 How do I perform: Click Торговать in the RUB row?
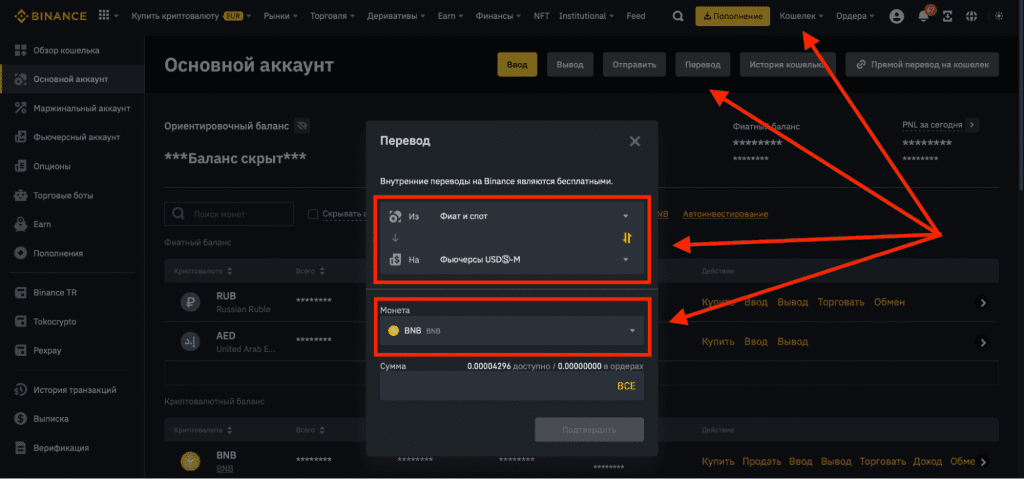coord(841,303)
